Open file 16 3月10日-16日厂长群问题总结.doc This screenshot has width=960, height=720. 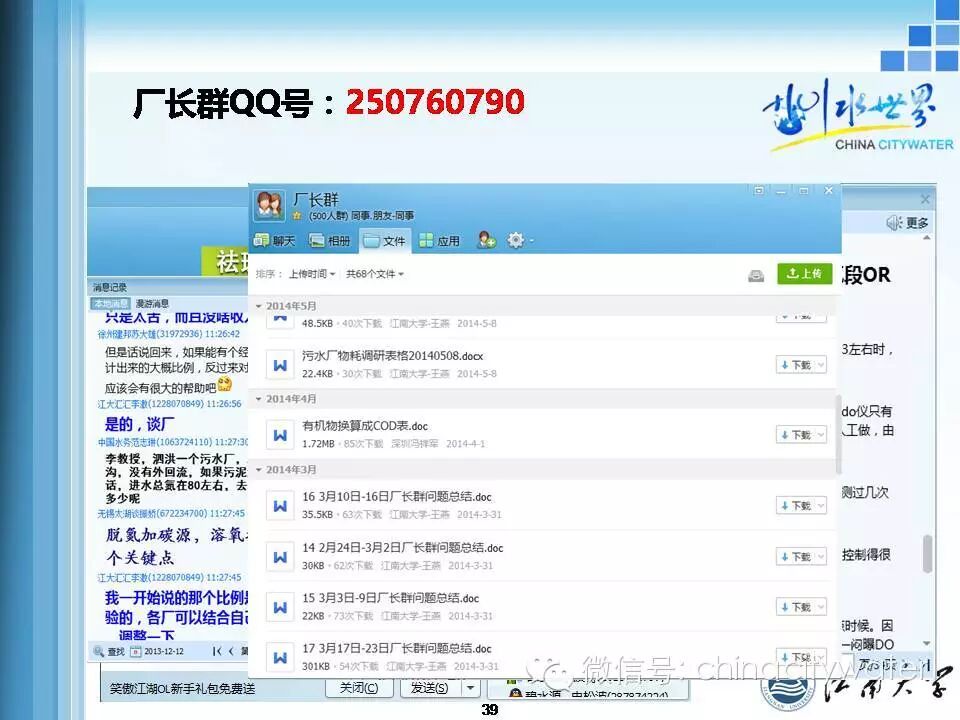[x=397, y=497]
